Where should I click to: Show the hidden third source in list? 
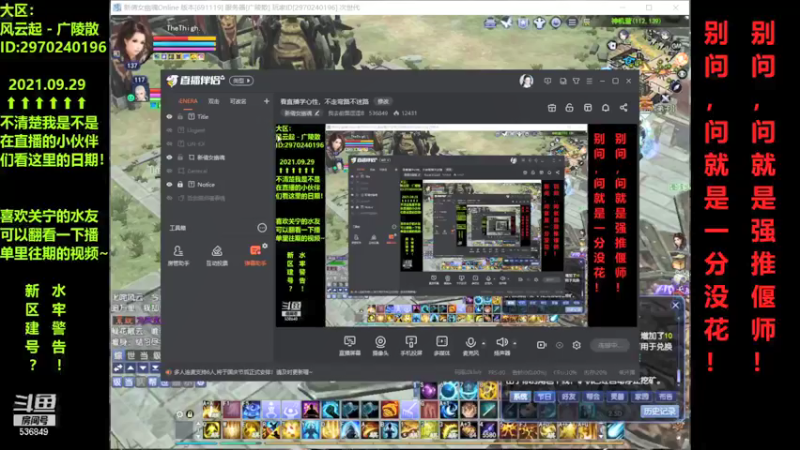coord(169,144)
